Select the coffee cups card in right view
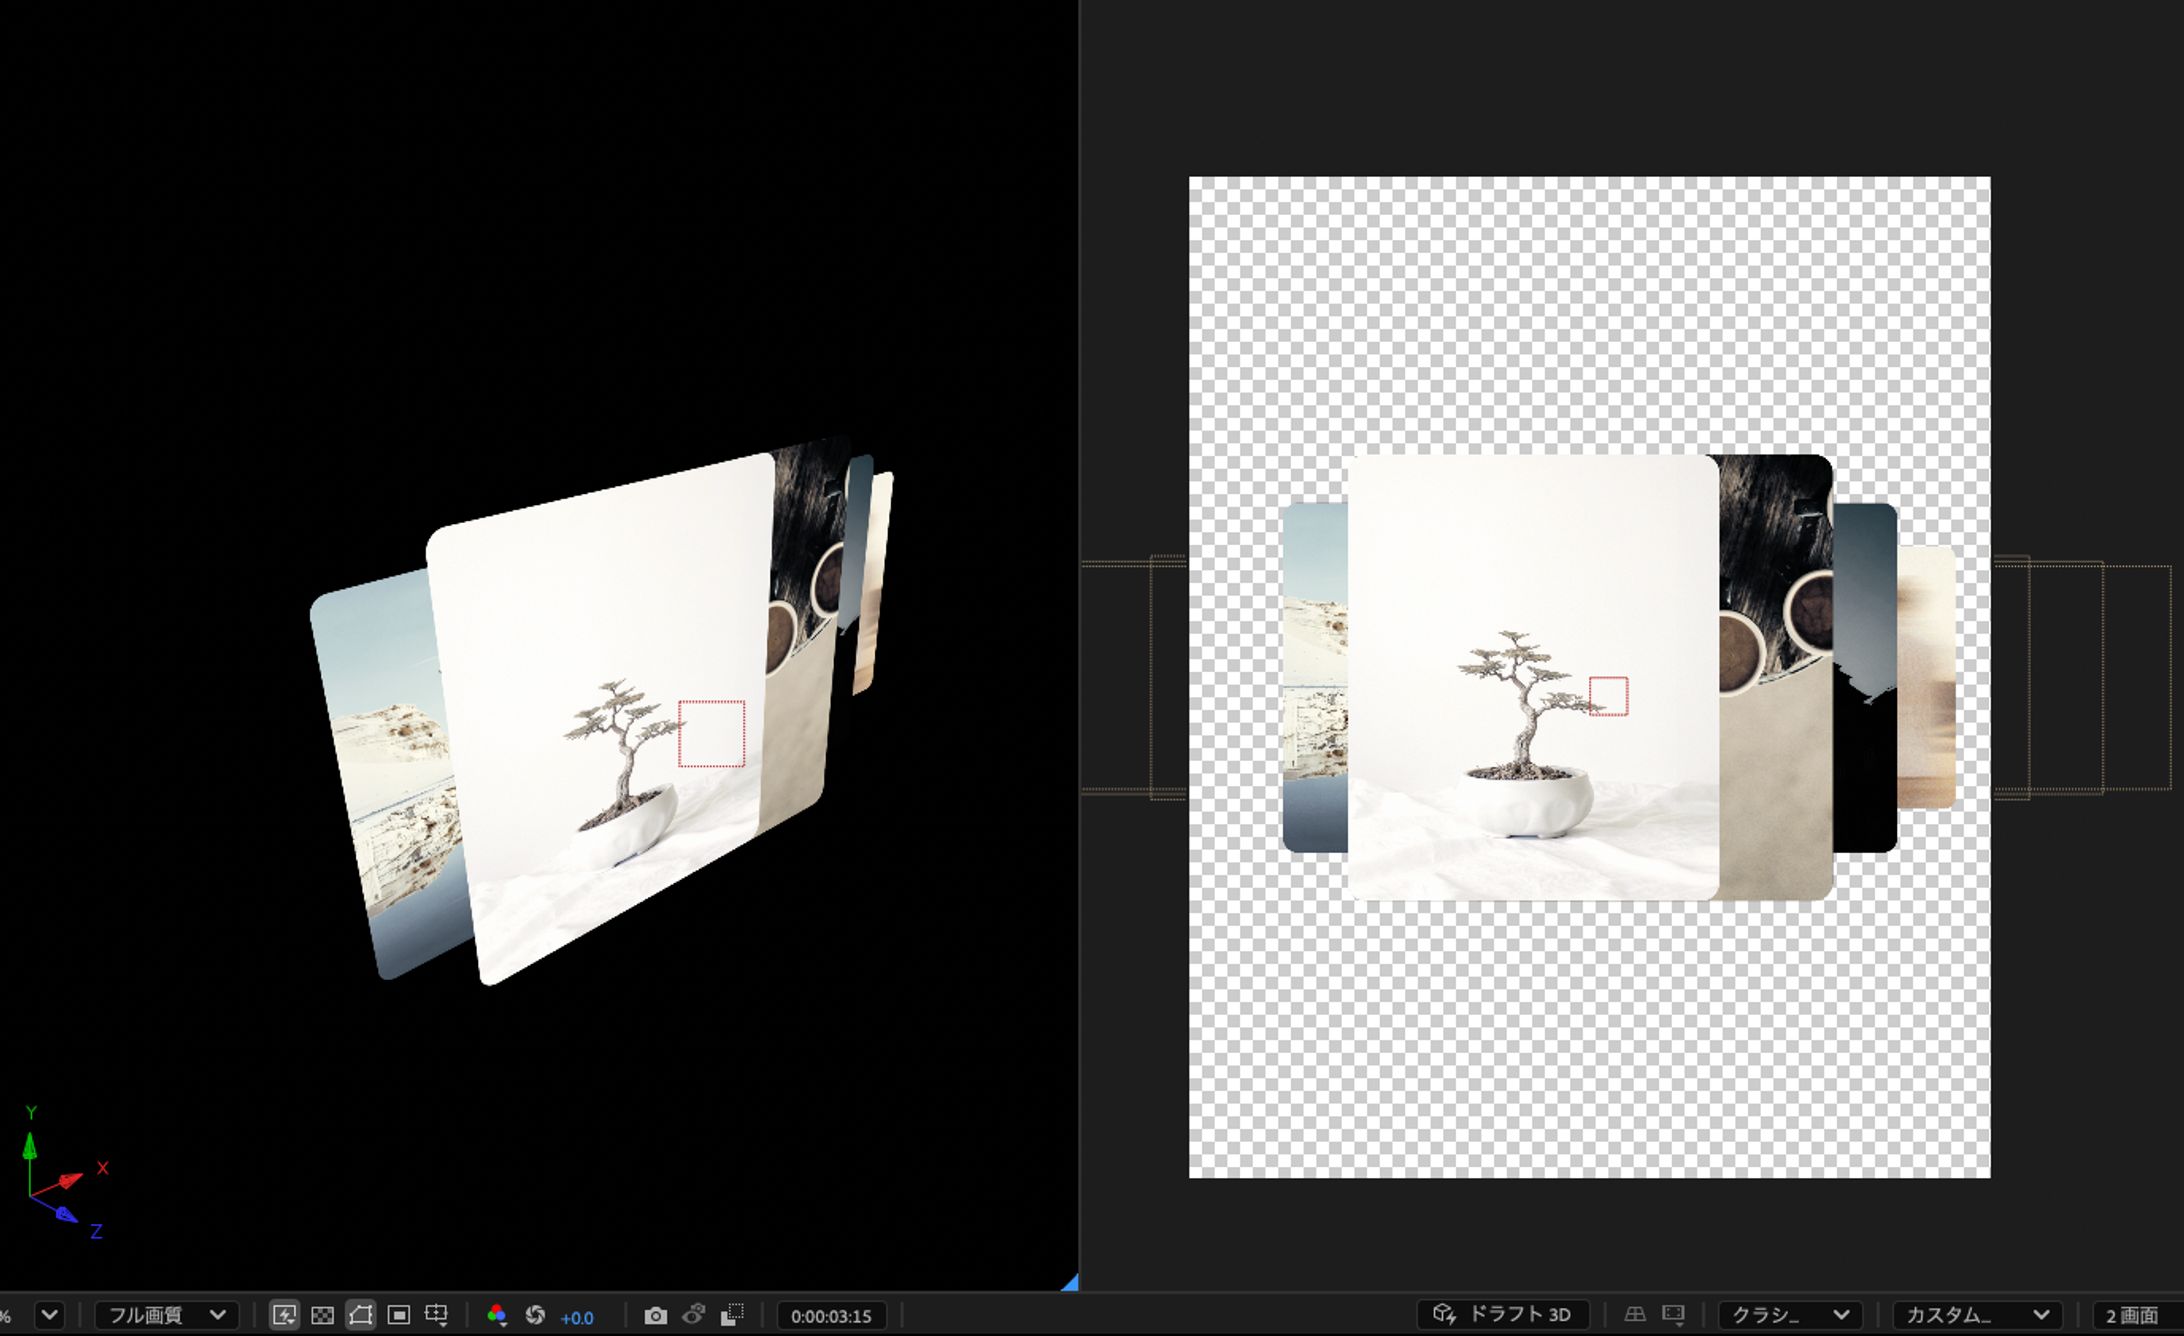Screen dimensions: 2184x1336 click(x=1776, y=677)
